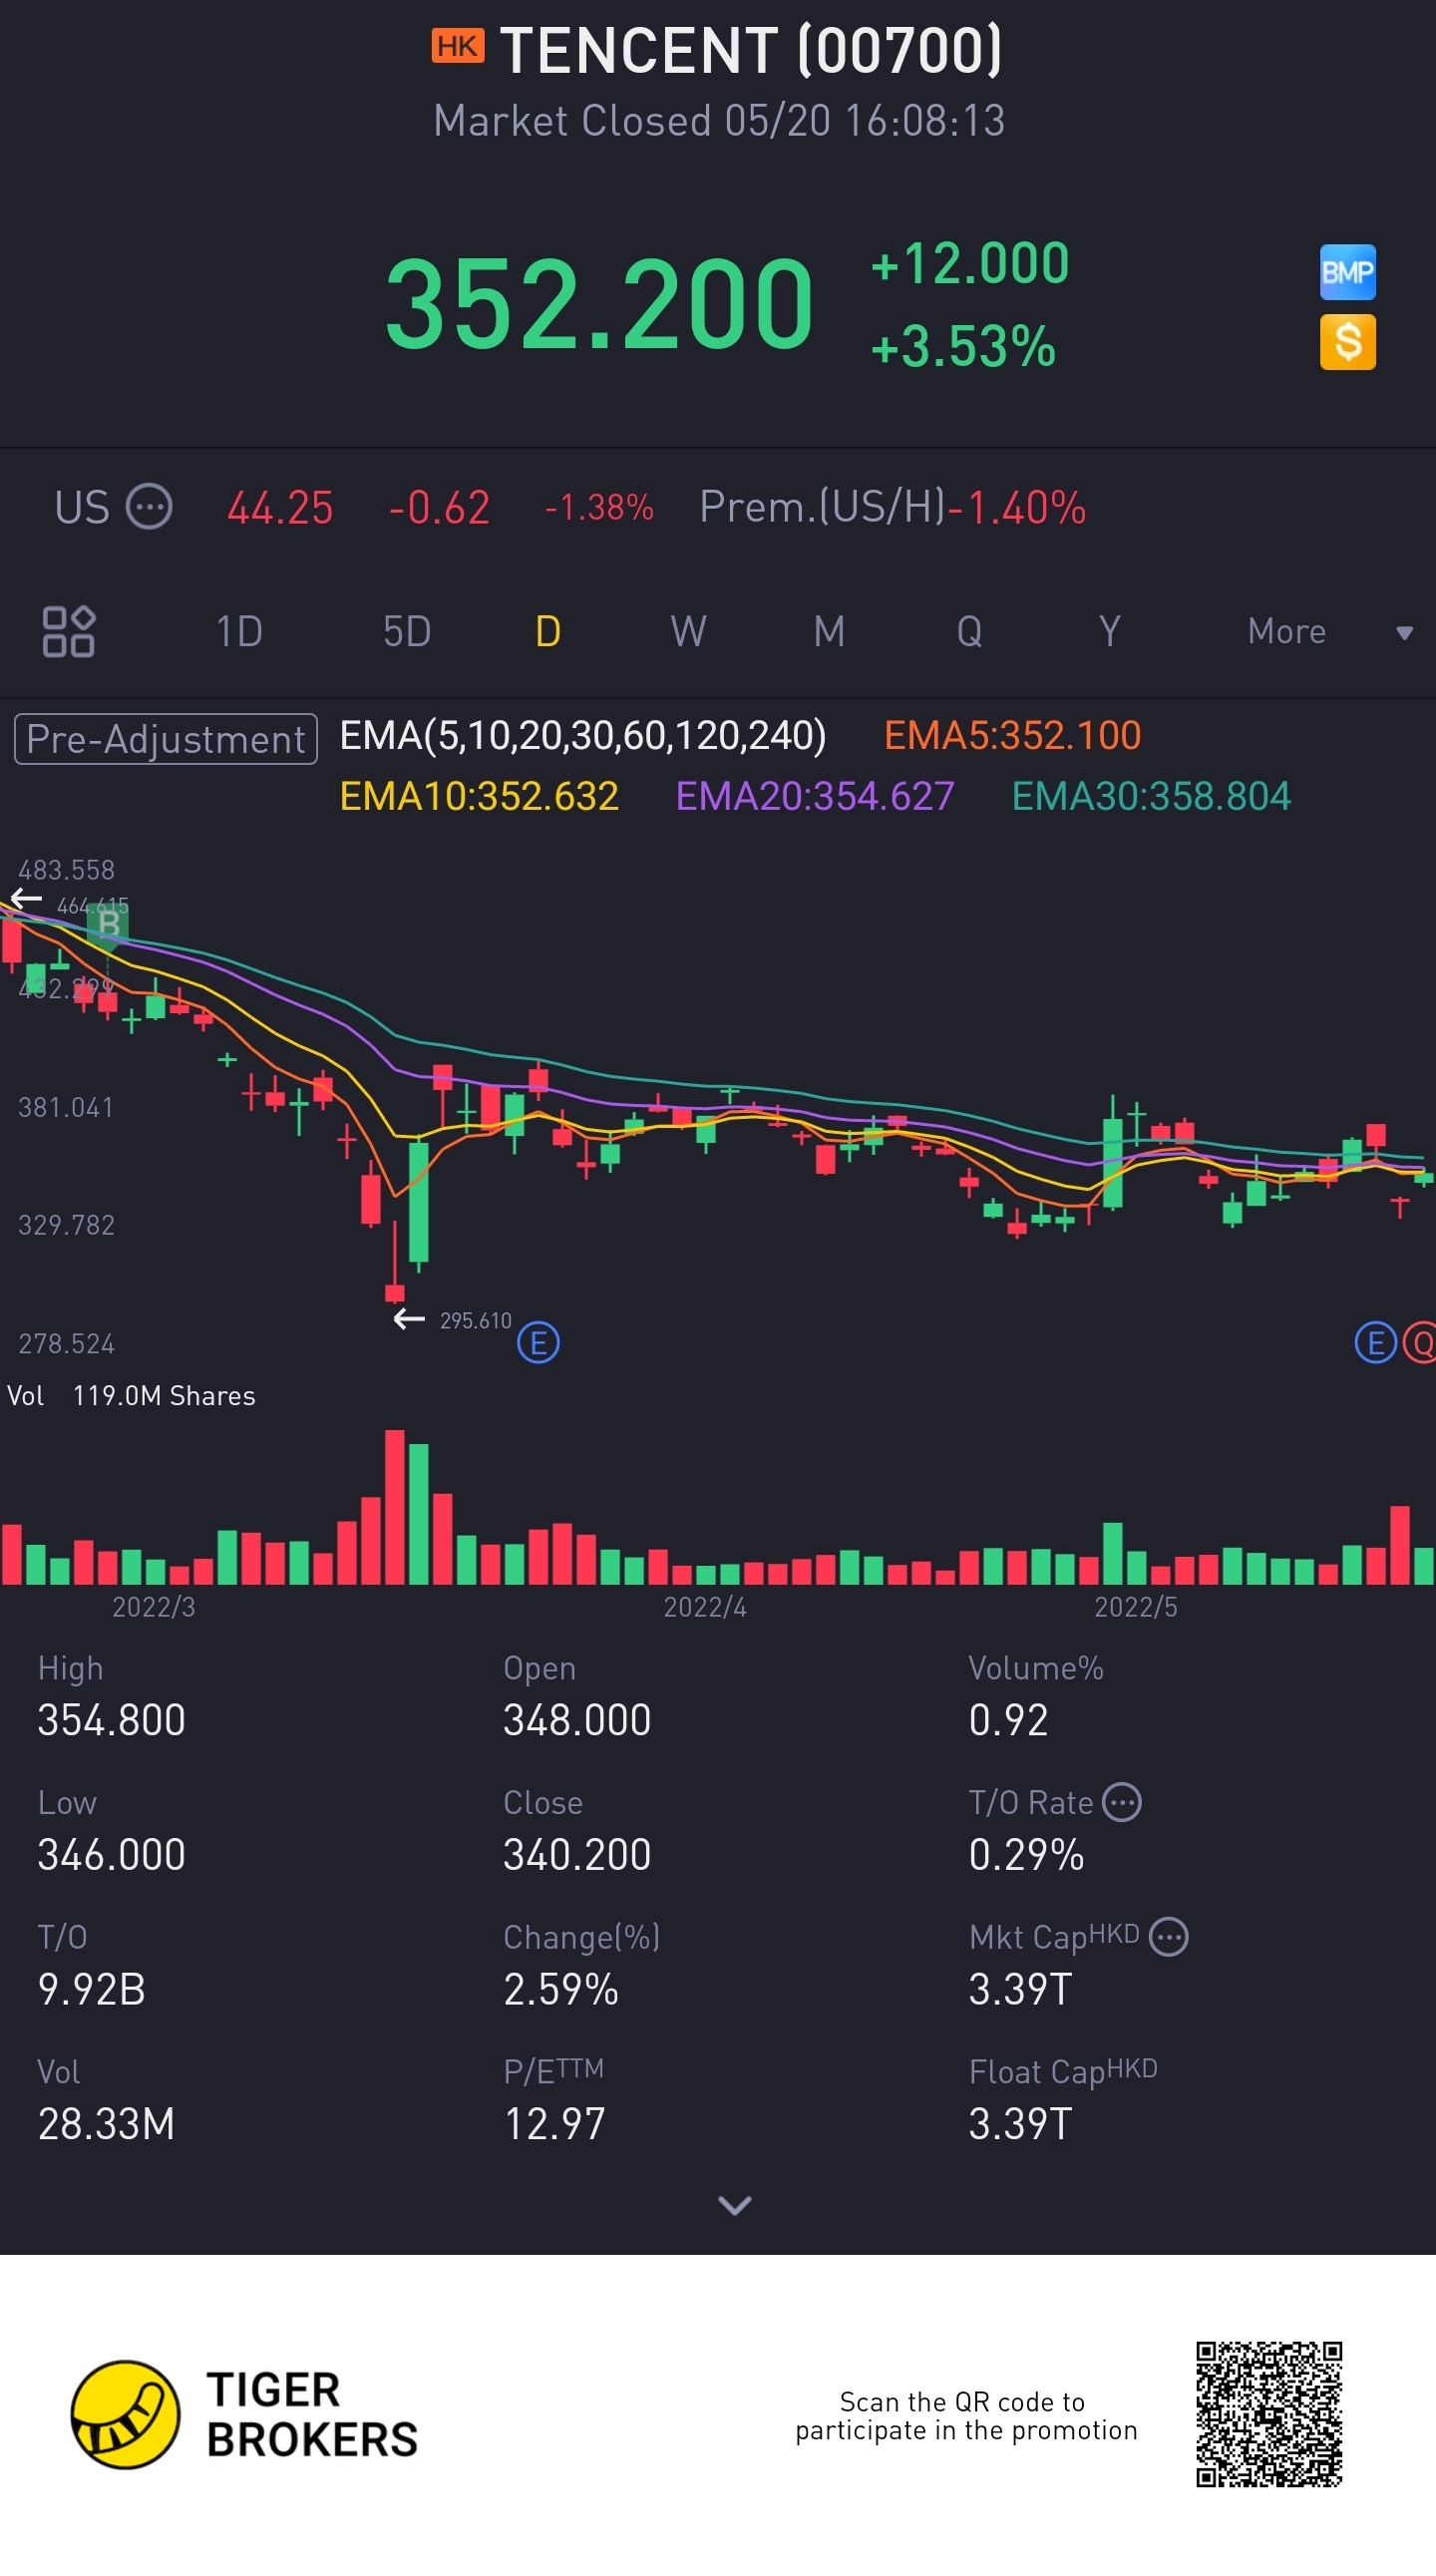Tap the +12.000 price change
1436x2576 pixels.
[x=970, y=264]
